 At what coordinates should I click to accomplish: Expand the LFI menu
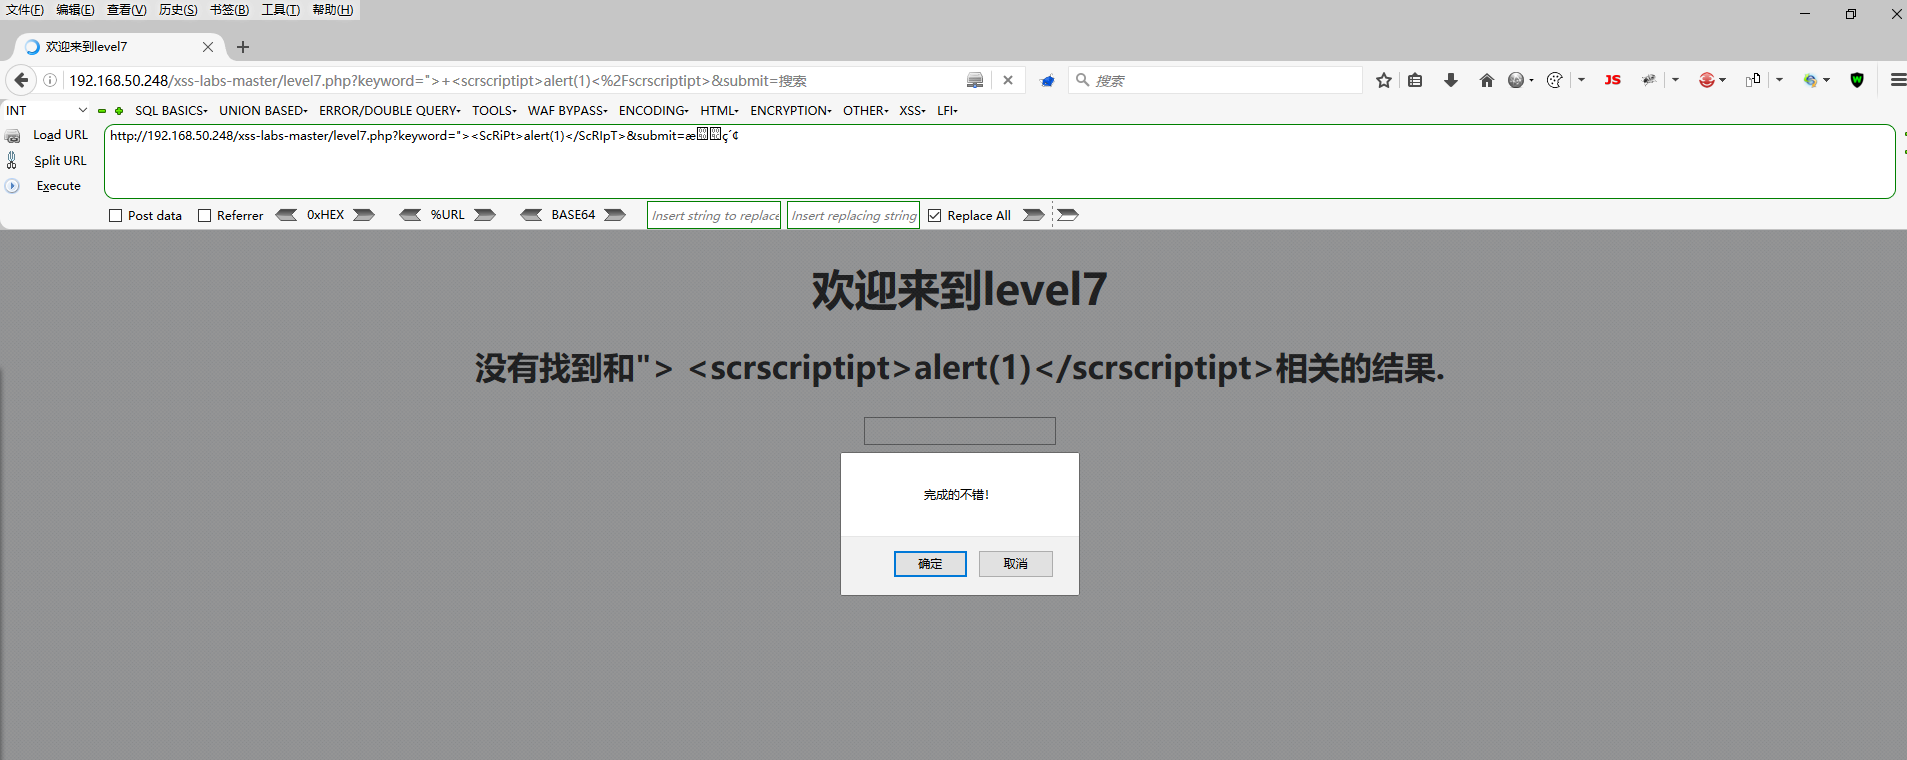(x=948, y=111)
